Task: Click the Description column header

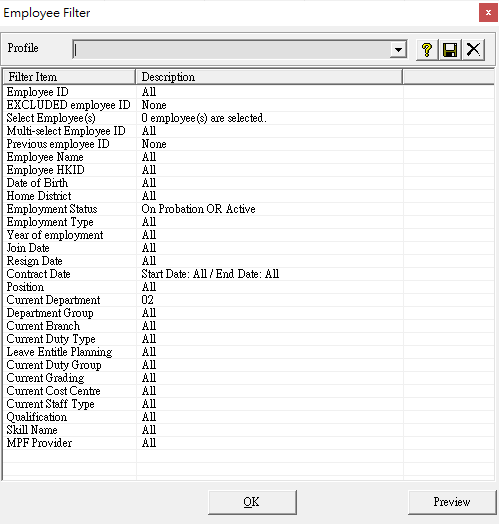Action: click(x=269, y=77)
